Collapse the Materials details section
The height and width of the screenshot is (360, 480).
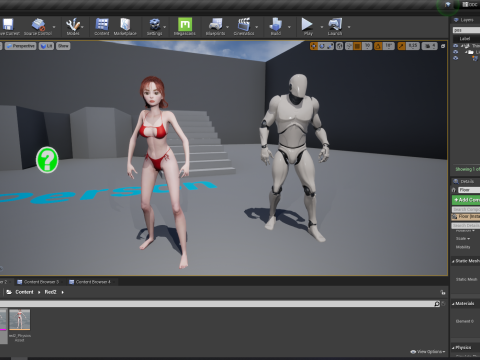pyautogui.click(x=453, y=304)
